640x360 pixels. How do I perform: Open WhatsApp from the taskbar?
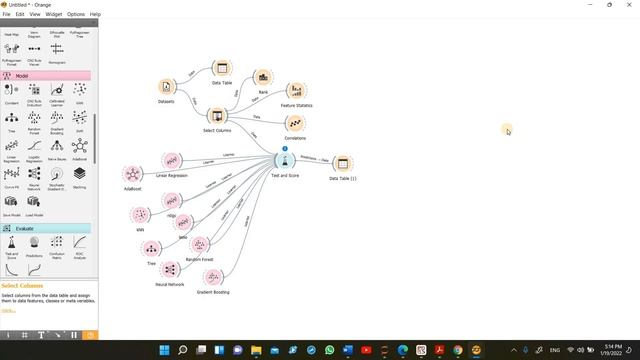click(329, 350)
